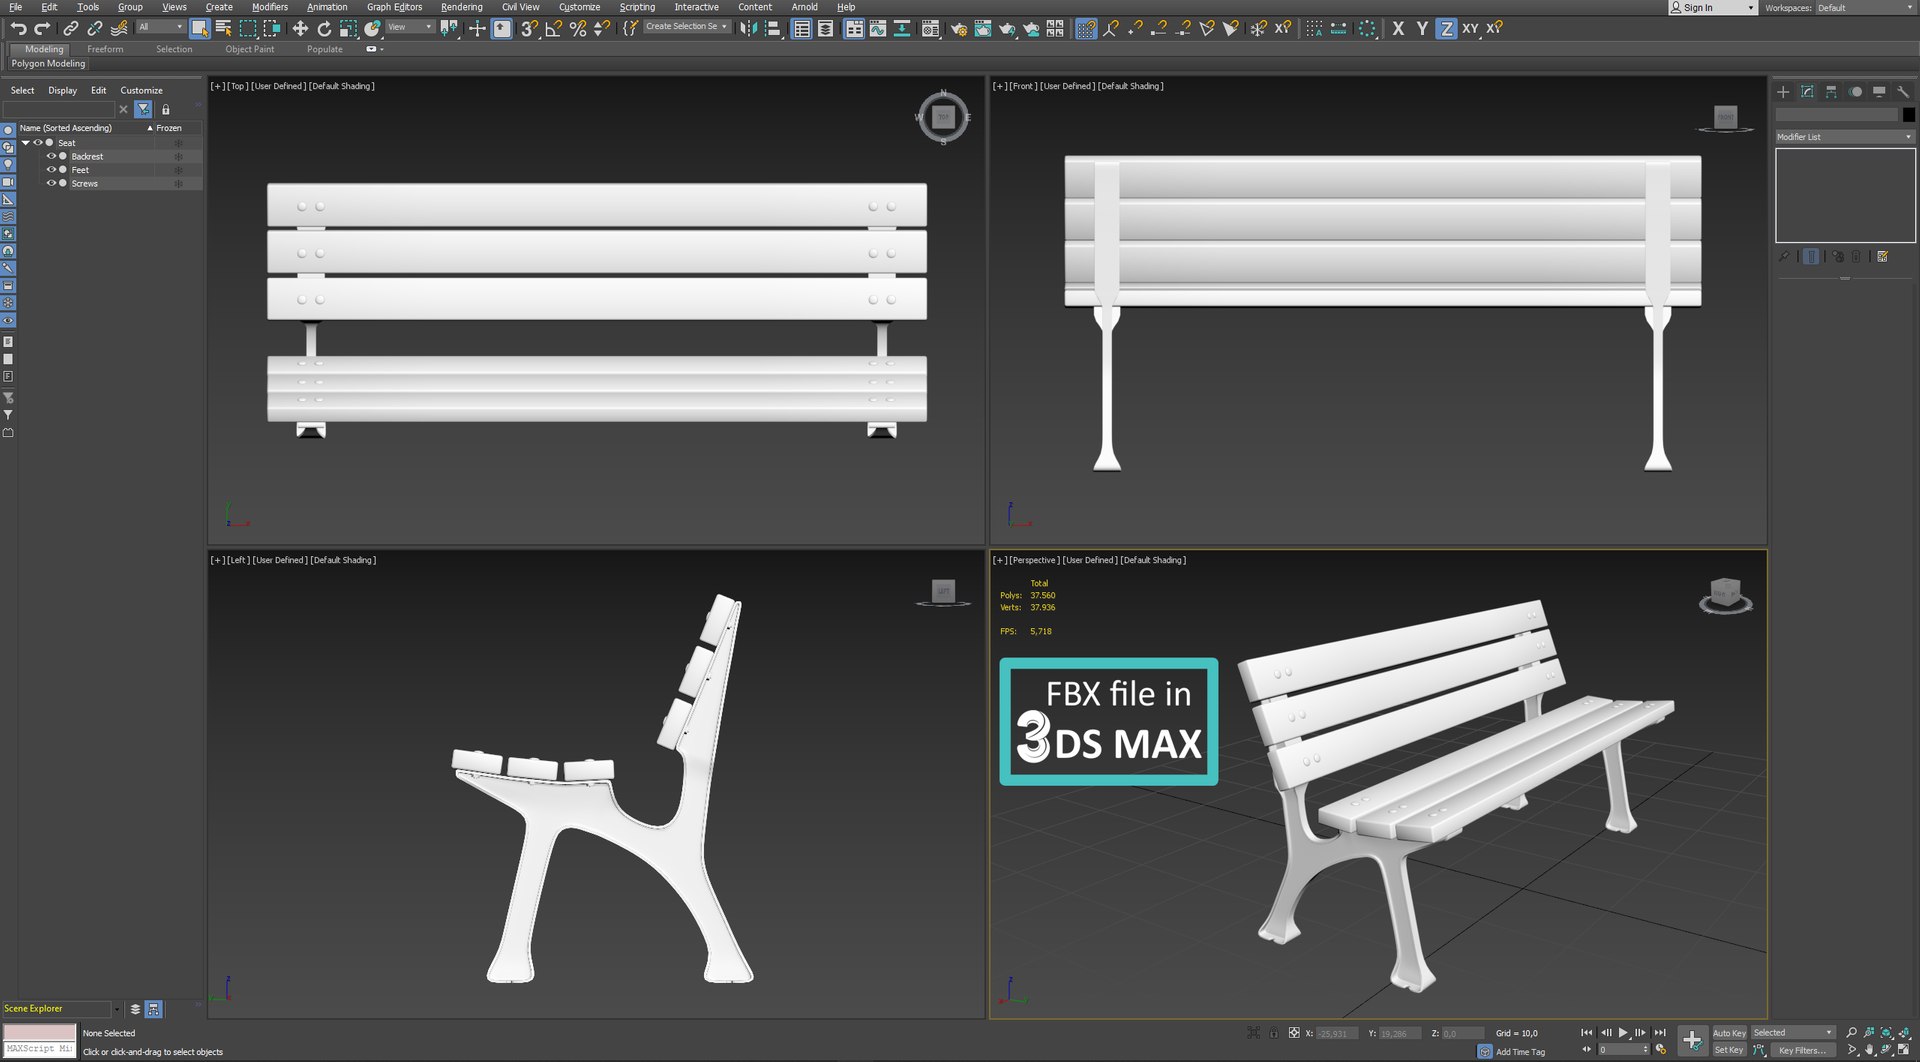Open the Graph Editors menu
Viewport: 1920px width, 1062px height.
(394, 7)
